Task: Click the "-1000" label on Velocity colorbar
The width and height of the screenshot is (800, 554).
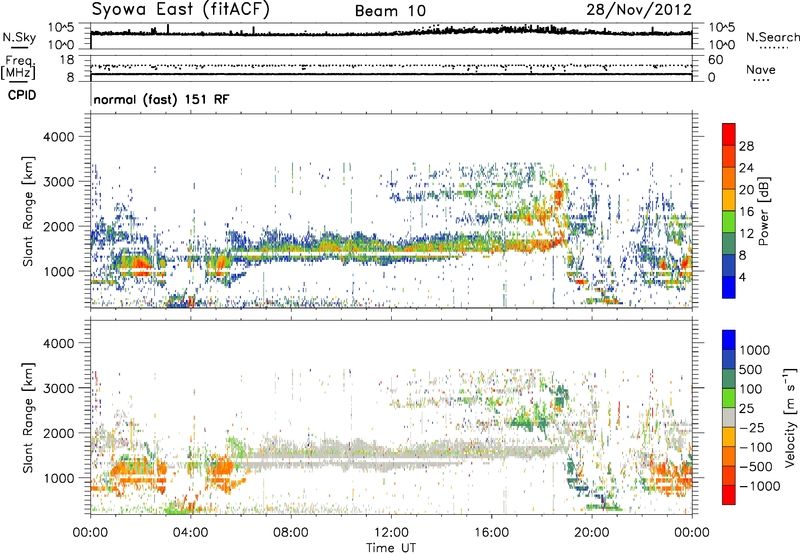Action: 760,486
